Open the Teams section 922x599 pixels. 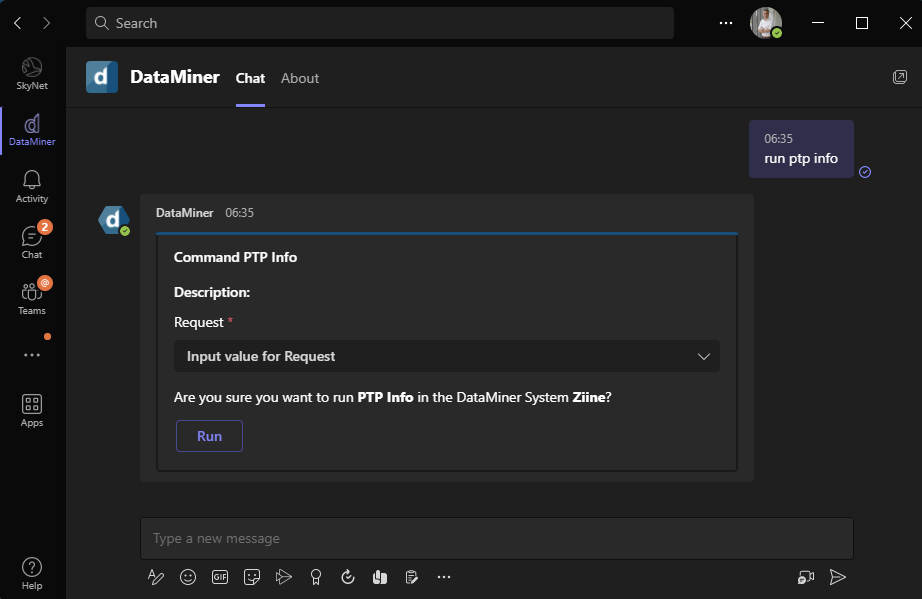[x=32, y=298]
